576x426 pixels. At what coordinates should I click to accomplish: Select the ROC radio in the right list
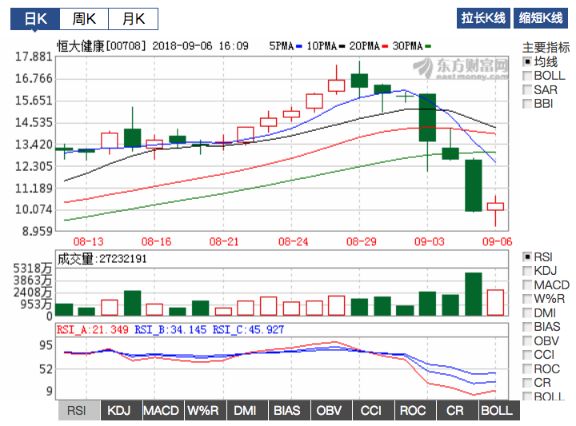click(527, 369)
